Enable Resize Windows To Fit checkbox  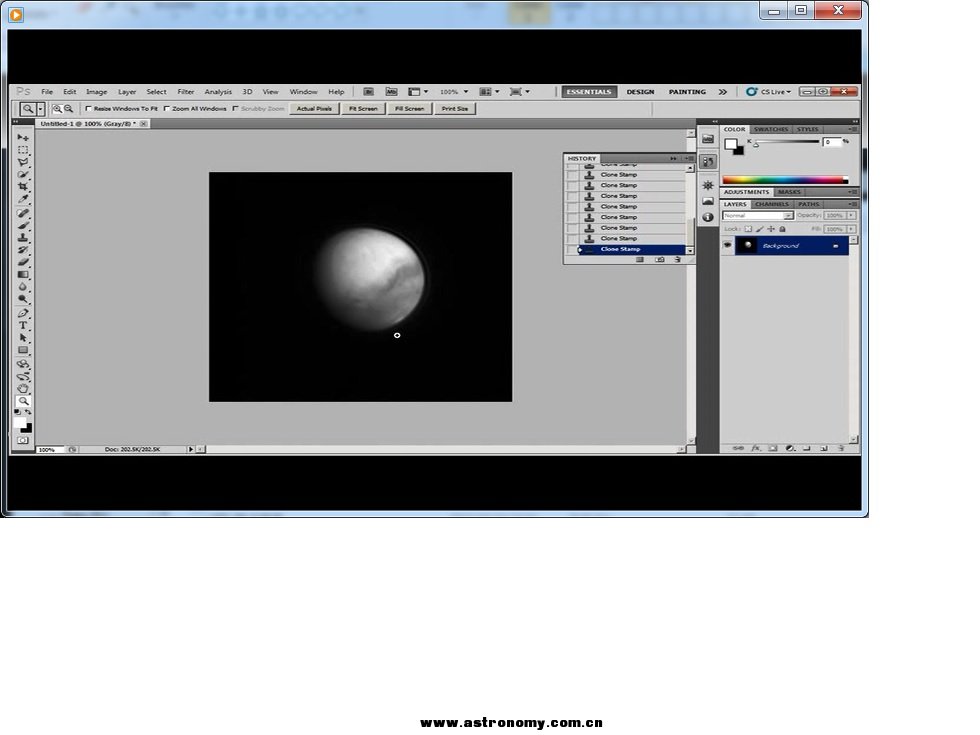coord(88,109)
